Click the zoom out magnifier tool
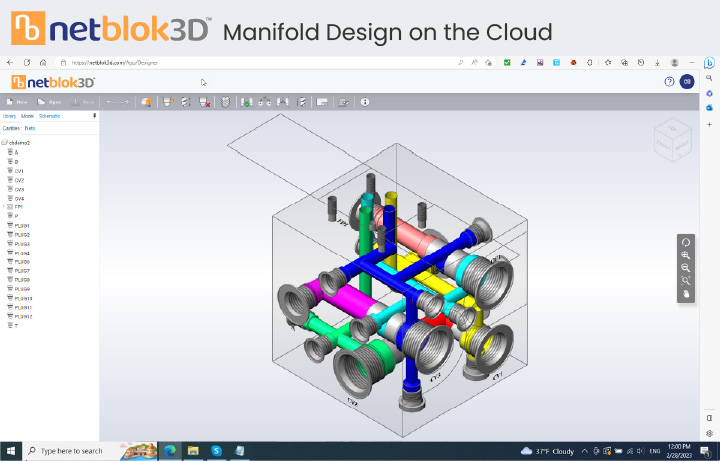The height and width of the screenshot is (462, 720). 686,268
